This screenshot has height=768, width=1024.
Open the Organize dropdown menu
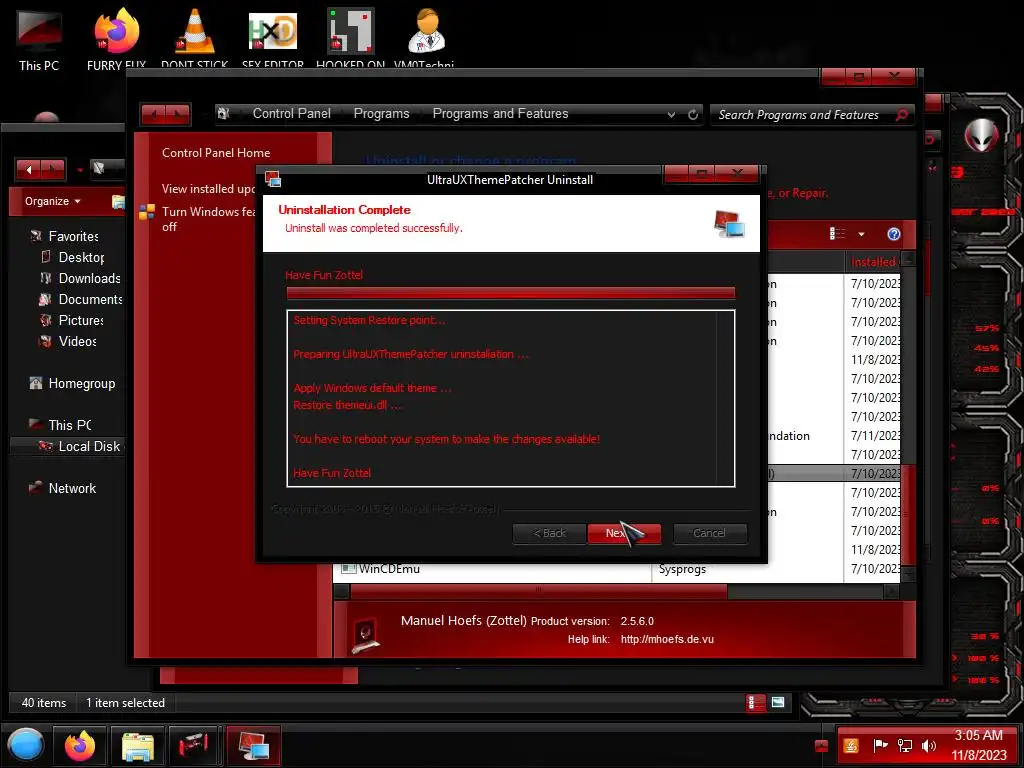(x=52, y=201)
